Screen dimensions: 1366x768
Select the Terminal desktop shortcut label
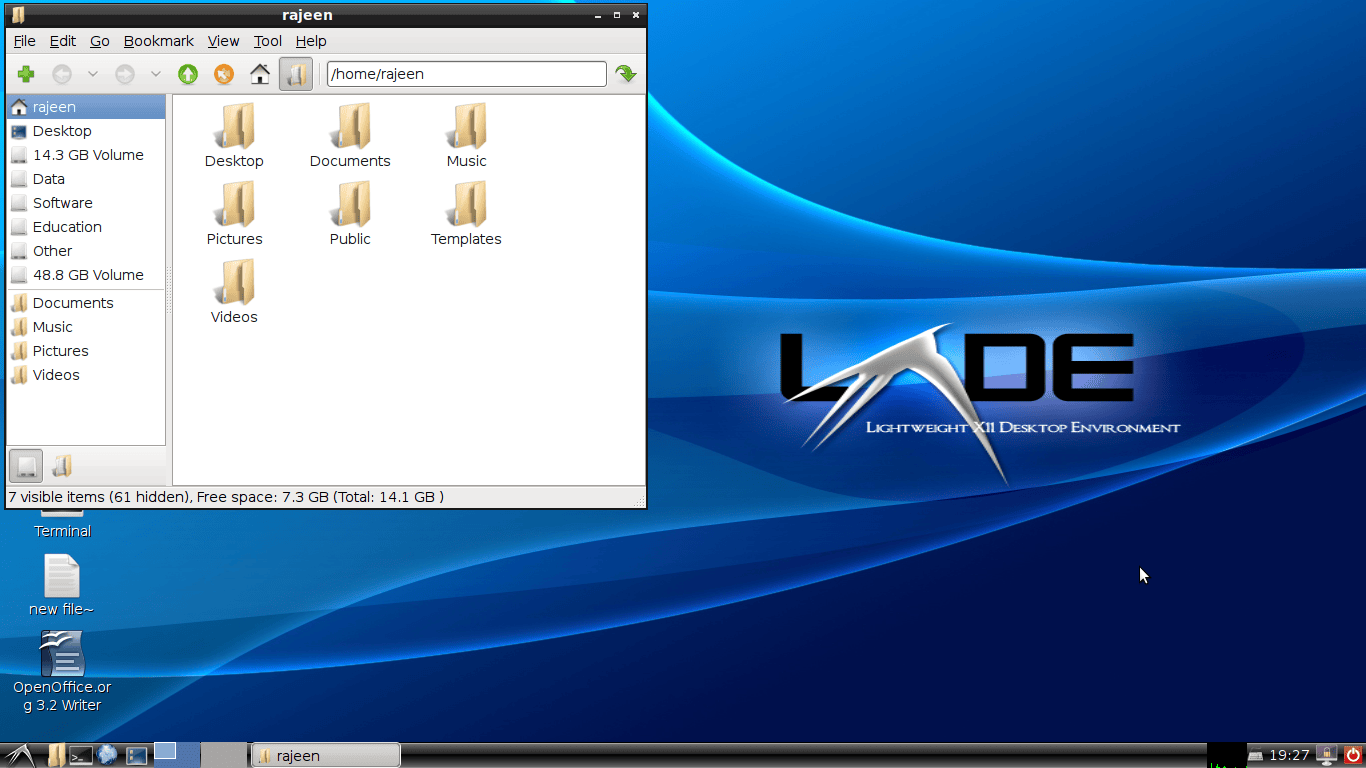pyautogui.click(x=63, y=531)
